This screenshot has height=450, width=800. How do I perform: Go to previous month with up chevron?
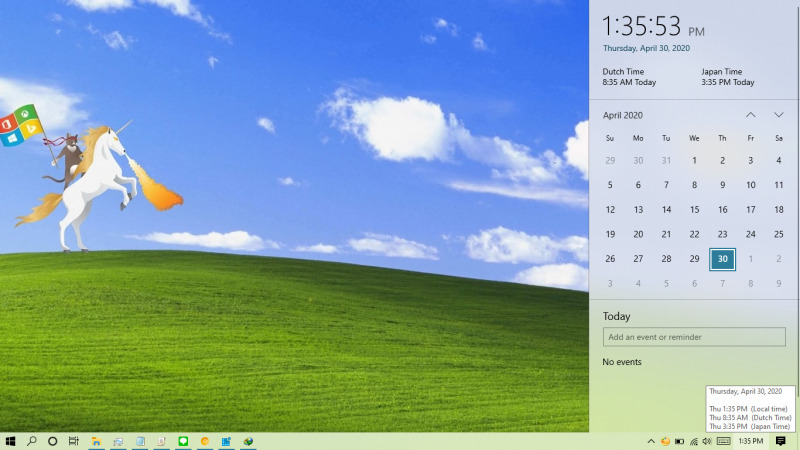pyautogui.click(x=750, y=115)
